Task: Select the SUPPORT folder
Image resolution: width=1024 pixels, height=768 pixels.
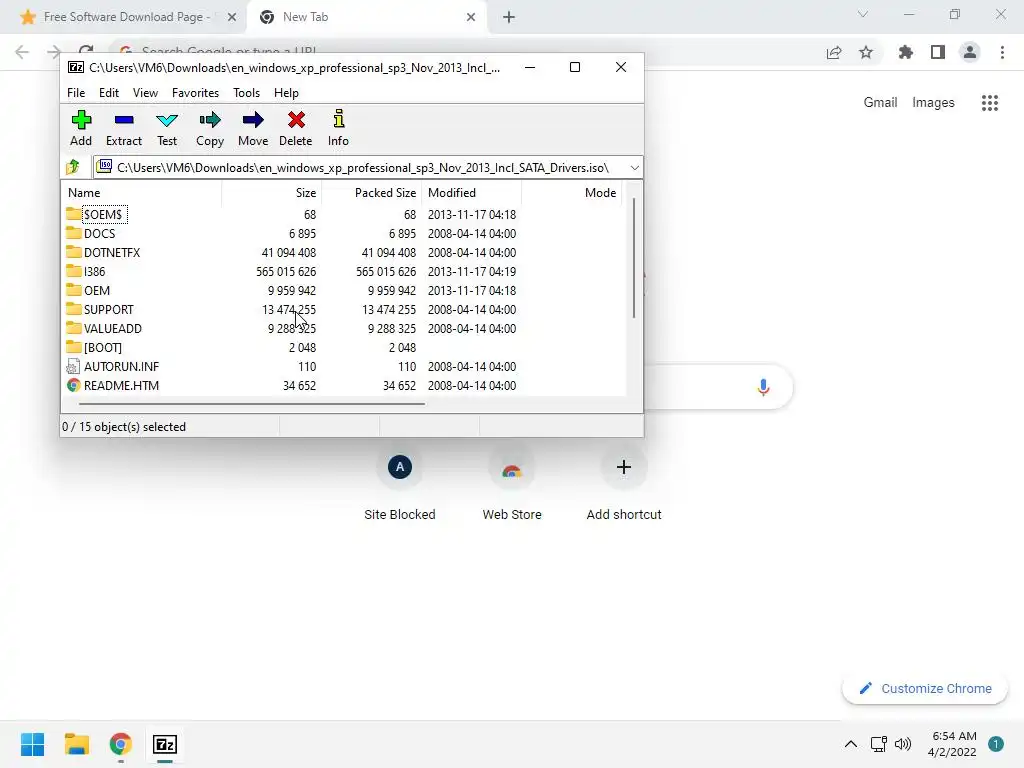Action: point(100,309)
